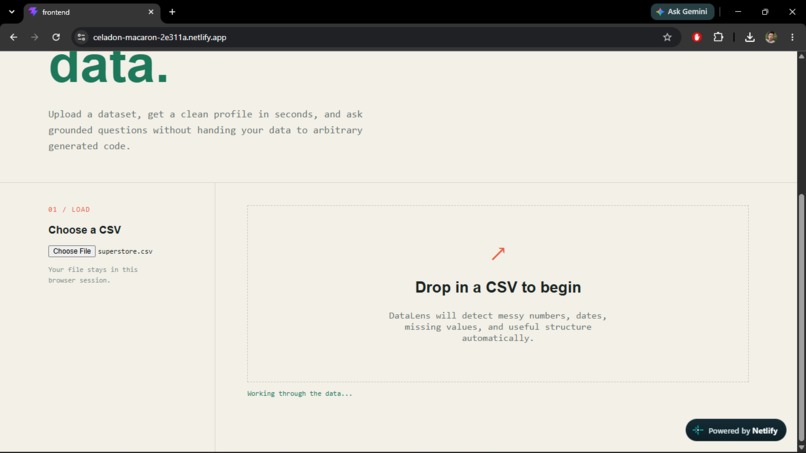Close the frontend tab

pos(151,12)
